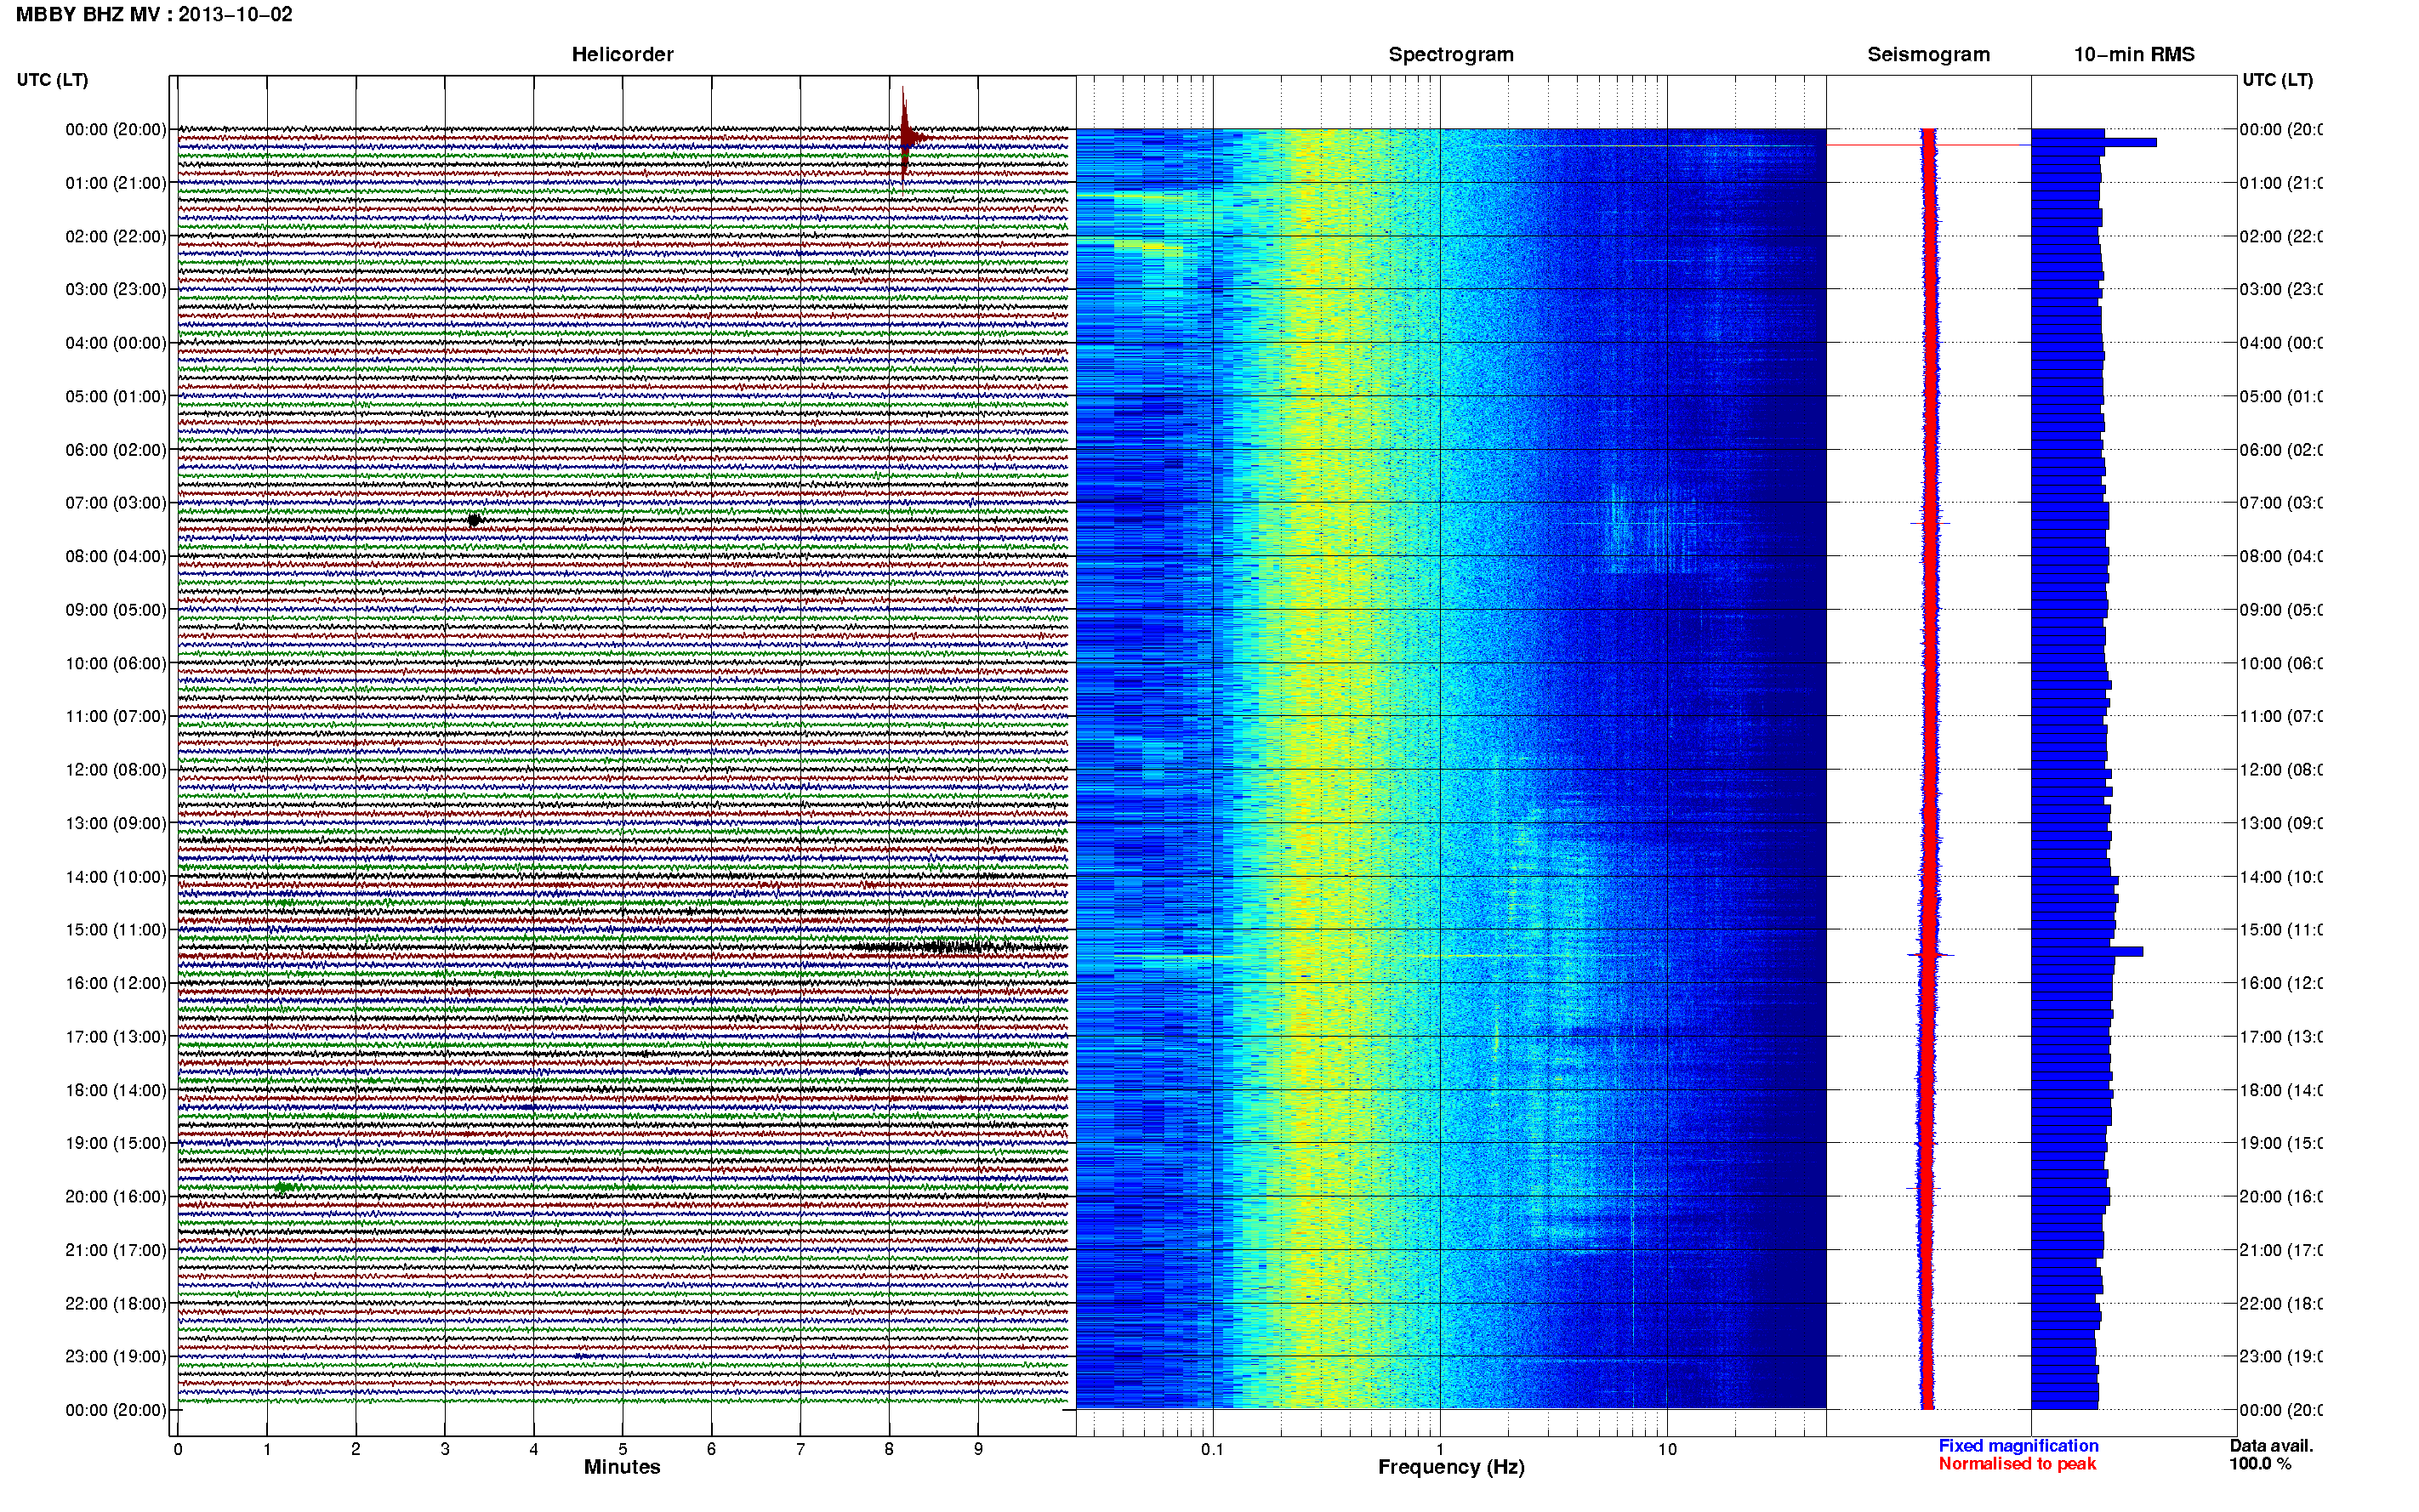Click the '10' frequency tick label
This screenshot has width=2419, height=1512.
click(1667, 1449)
